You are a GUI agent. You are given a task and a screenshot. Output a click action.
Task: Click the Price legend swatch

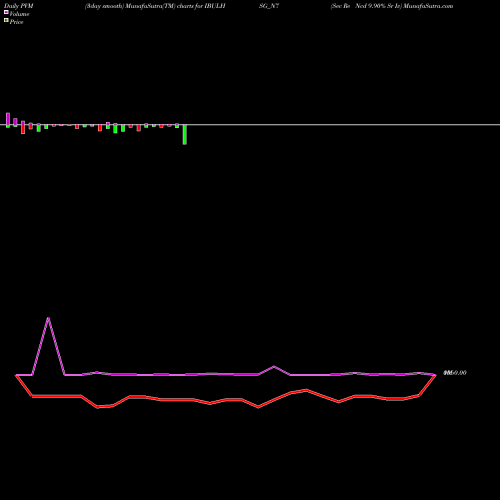[x=6, y=20]
